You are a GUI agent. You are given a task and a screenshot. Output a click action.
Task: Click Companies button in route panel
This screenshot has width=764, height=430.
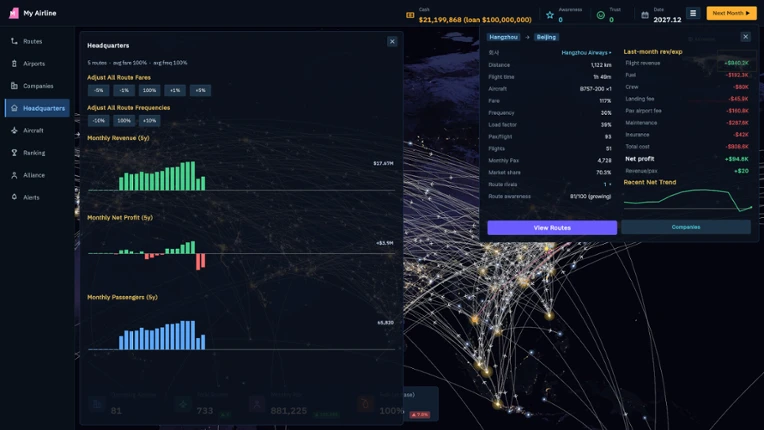click(x=686, y=227)
